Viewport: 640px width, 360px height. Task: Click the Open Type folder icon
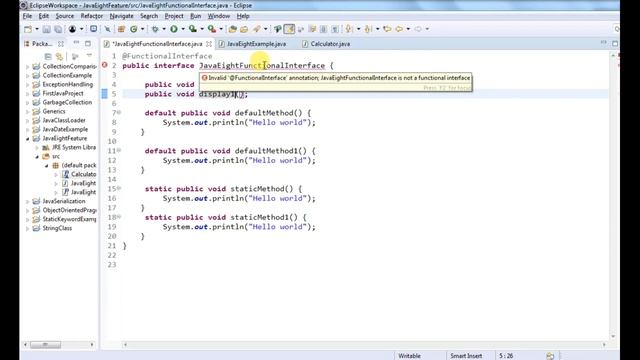[x=233, y=29]
